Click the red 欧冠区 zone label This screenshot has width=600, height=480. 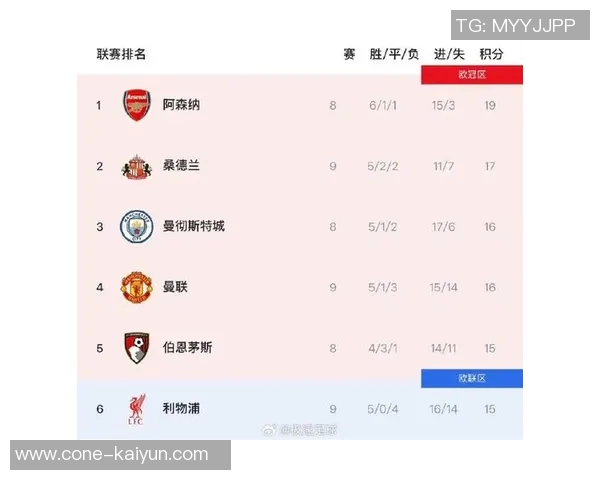472,75
